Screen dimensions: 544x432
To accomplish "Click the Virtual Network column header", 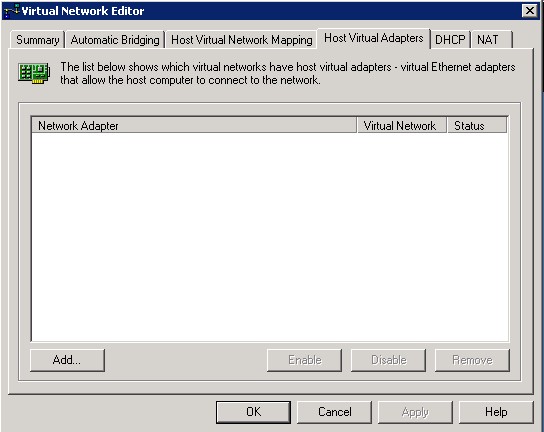I will pyautogui.click(x=402, y=126).
